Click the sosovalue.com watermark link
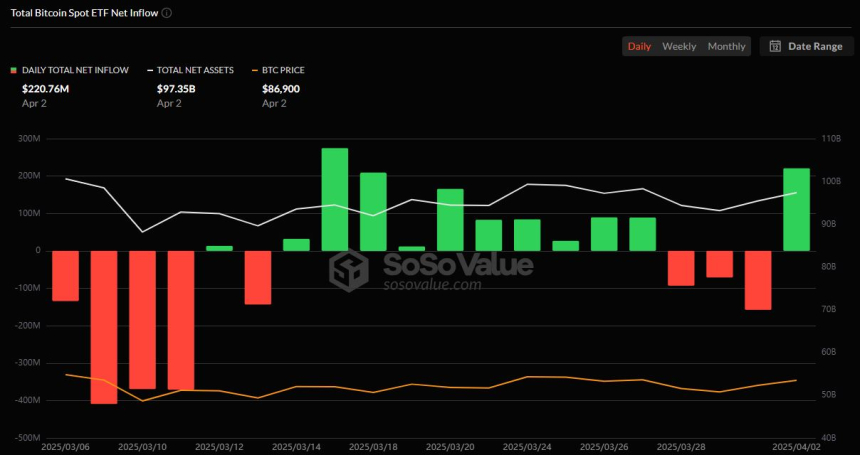The image size is (860, 455). [x=432, y=285]
